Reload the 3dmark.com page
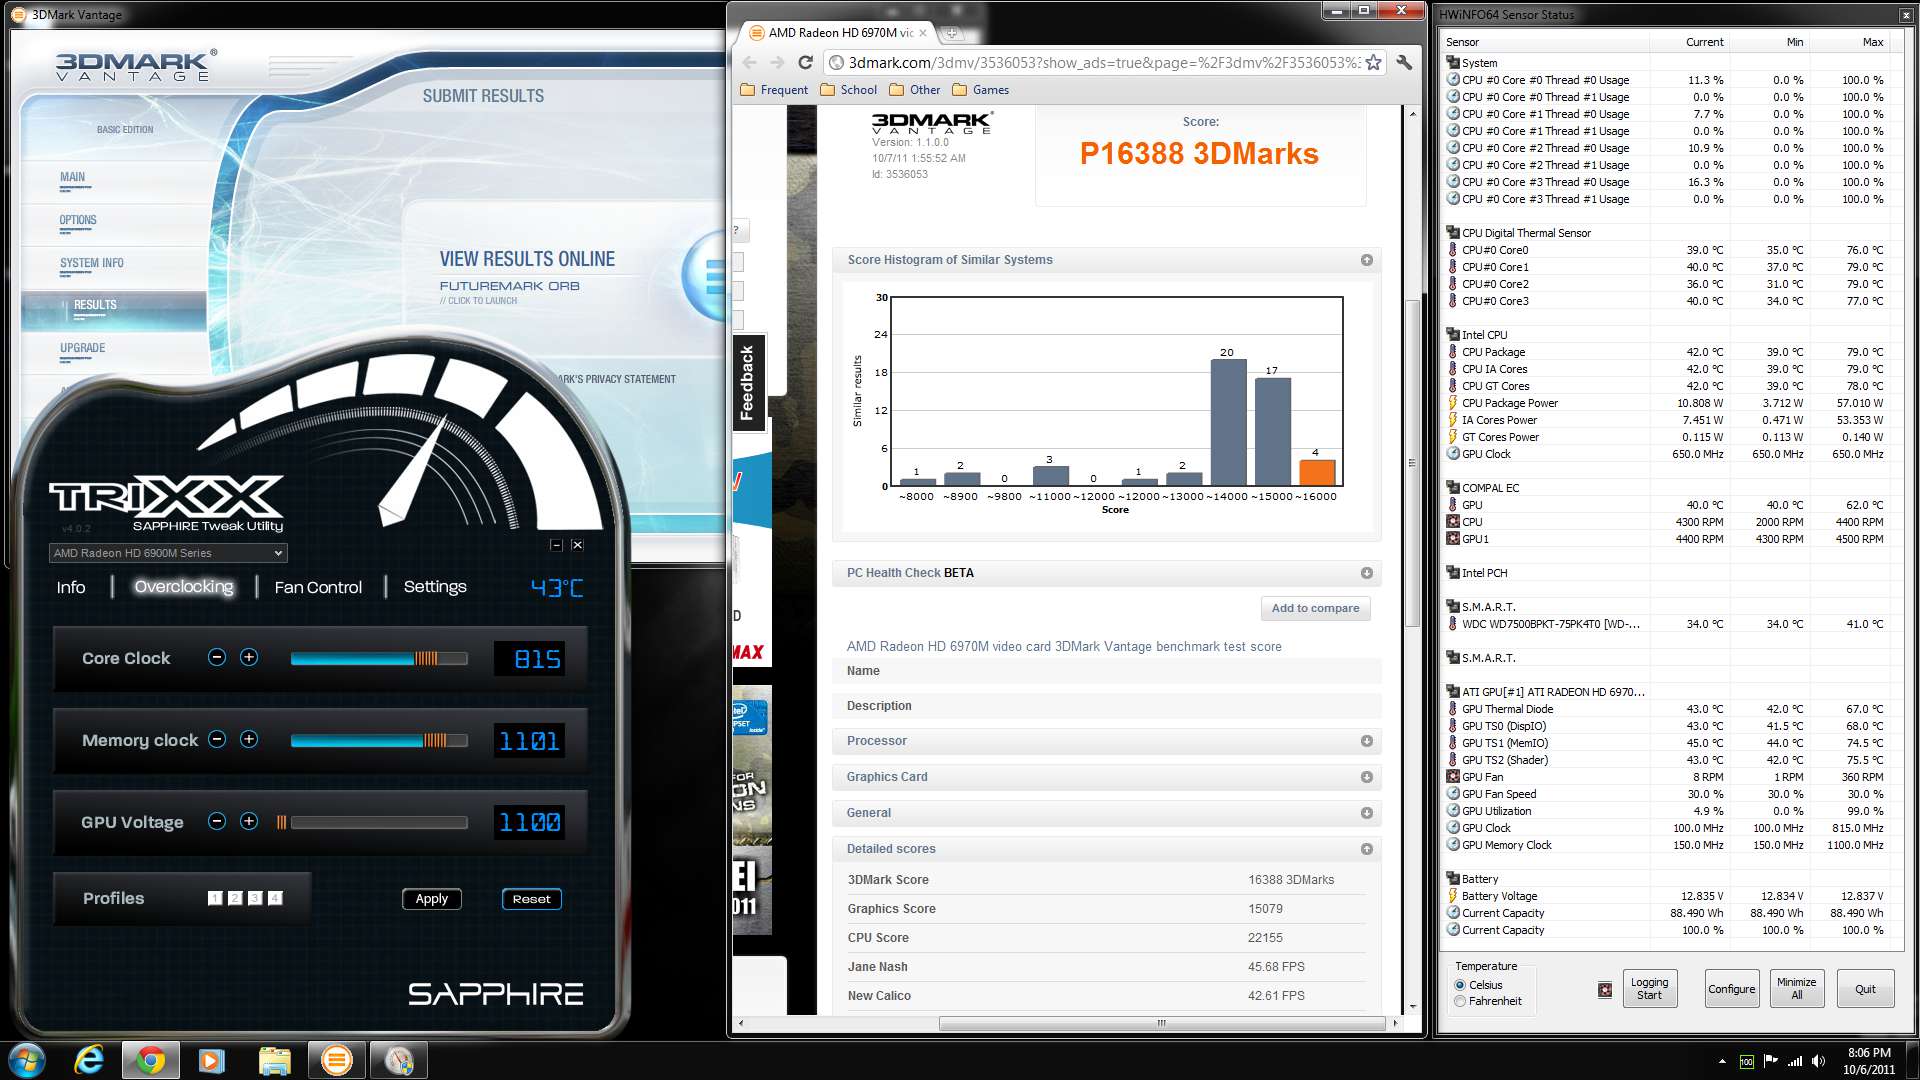Viewport: 1920px width, 1080px height. pos(805,62)
